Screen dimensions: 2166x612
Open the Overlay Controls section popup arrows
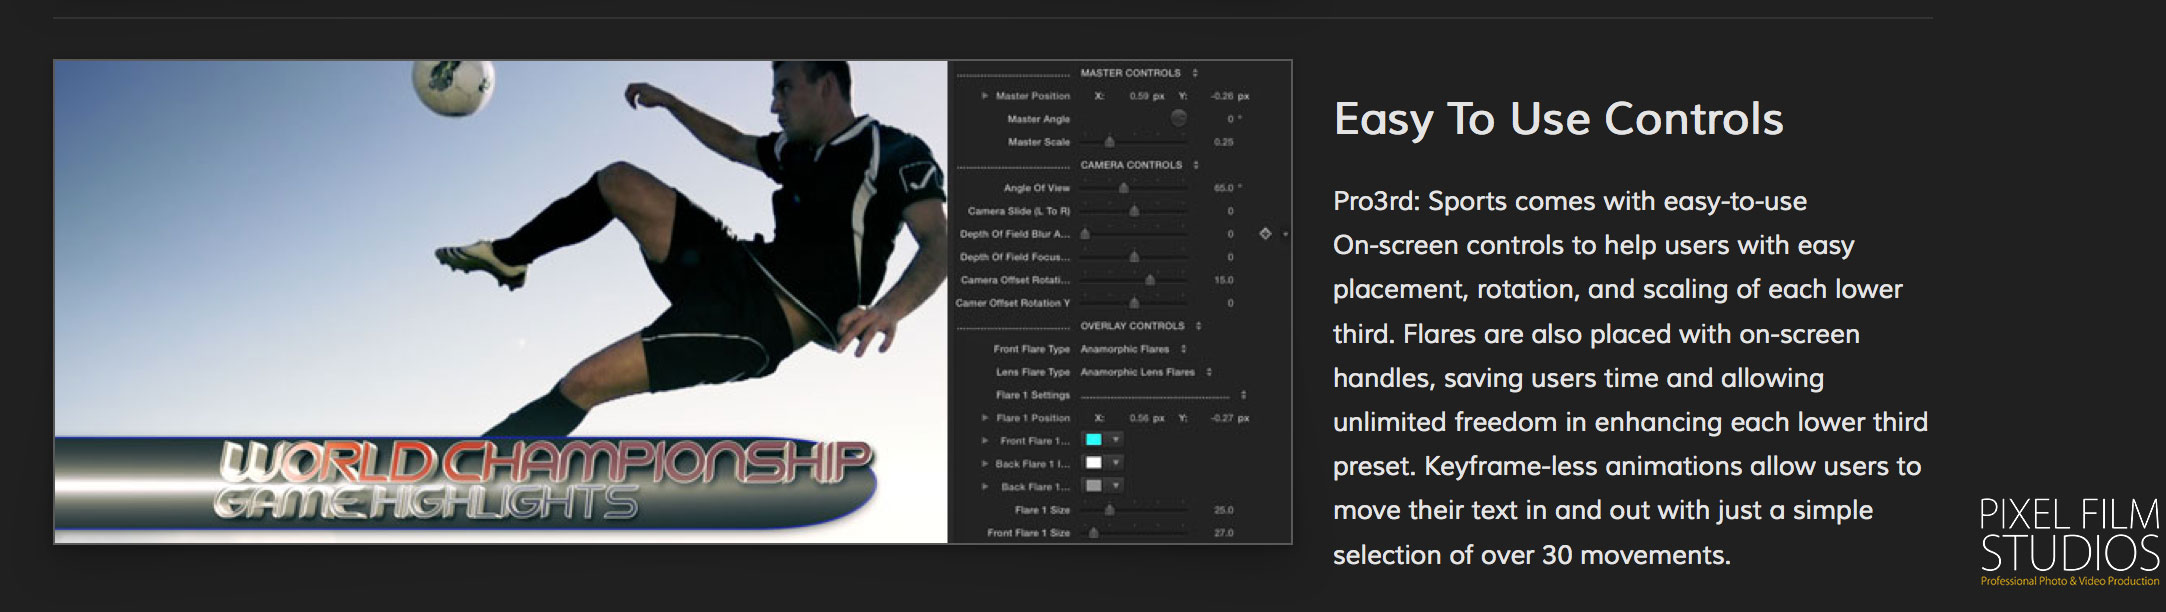click(1198, 326)
